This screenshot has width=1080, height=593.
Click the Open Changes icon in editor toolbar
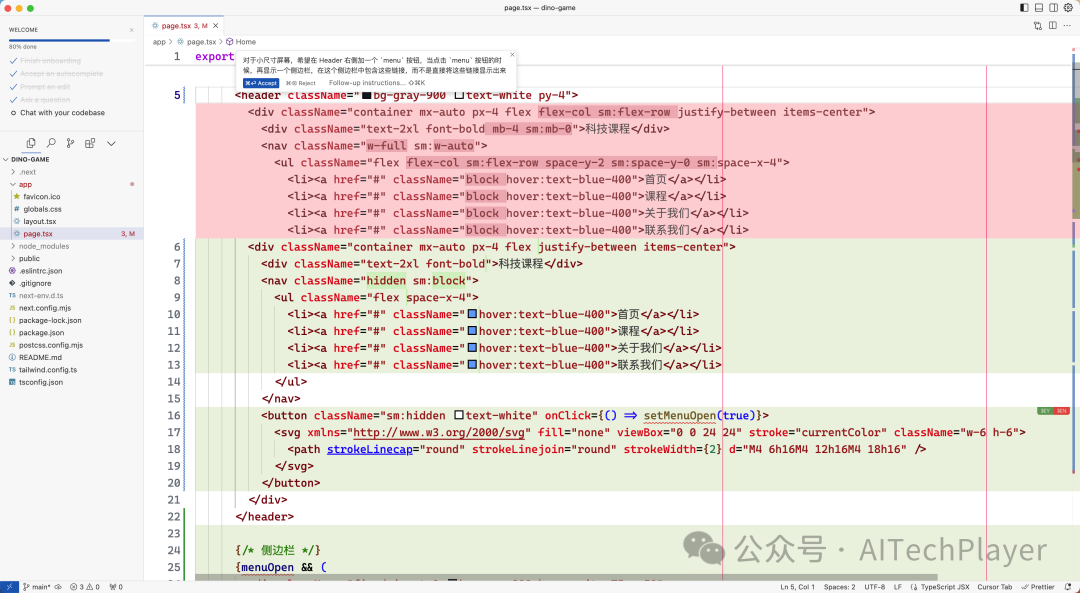(x=1038, y=25)
